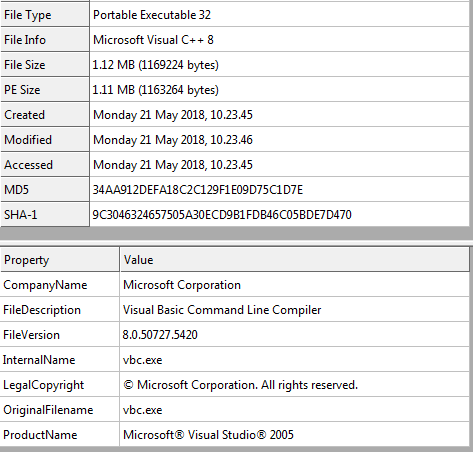This screenshot has height=452, width=473.
Task: Click the Property column header
Action: click(x=60, y=260)
